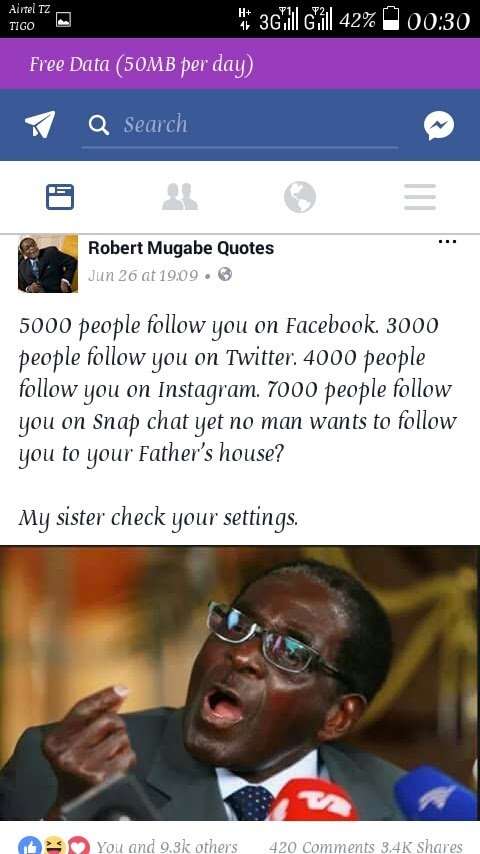Viewport: 480px width, 854px height.
Task: Open the hamburger menu tab
Action: pyautogui.click(x=420, y=197)
